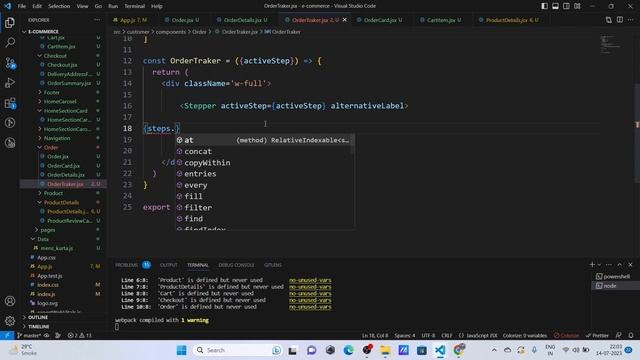Image resolution: width=640 pixels, height=360 pixels.
Task: Toggle the bottom panel layout icon
Action: [556, 6]
